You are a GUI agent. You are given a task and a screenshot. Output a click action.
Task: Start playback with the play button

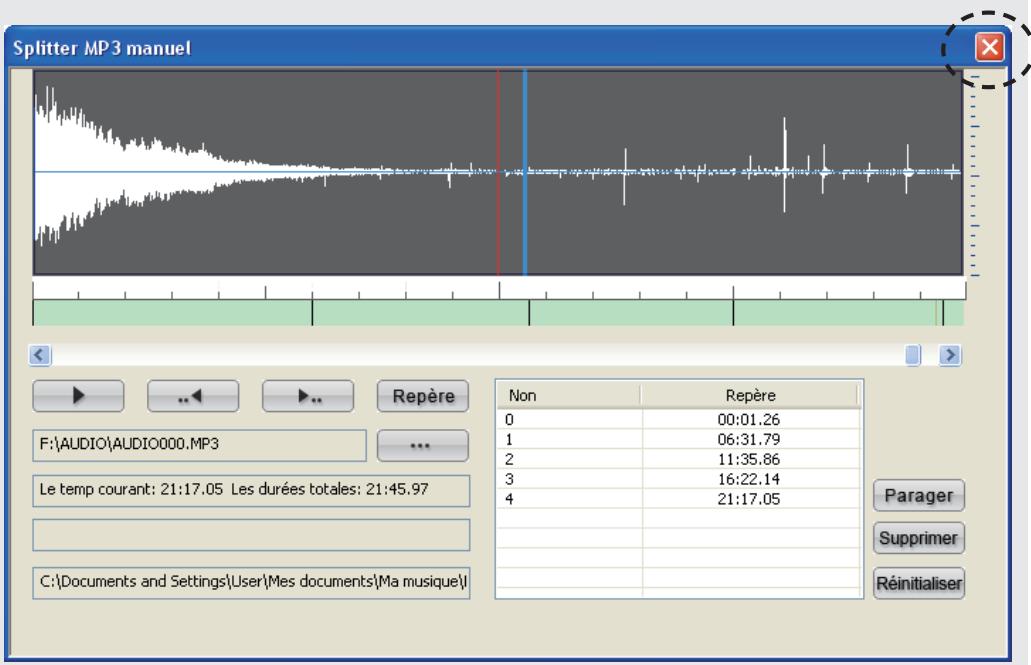[x=78, y=396]
